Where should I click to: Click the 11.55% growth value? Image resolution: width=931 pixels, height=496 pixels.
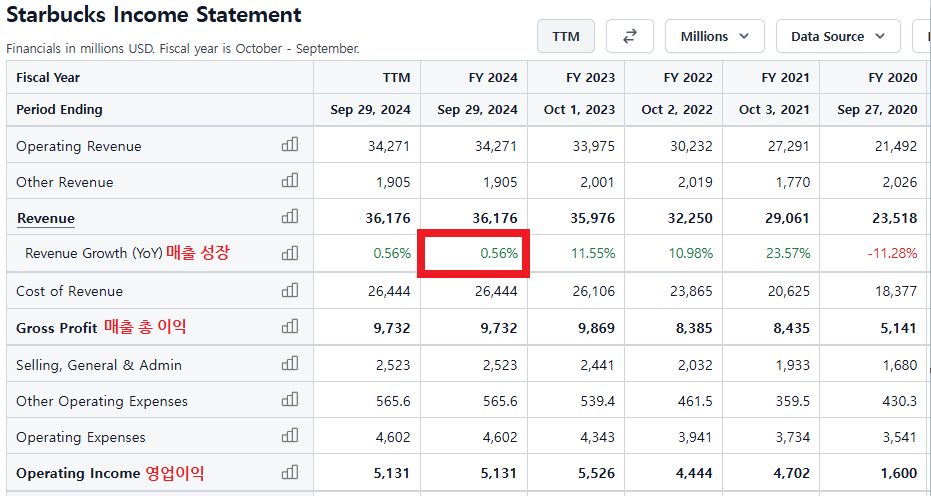(594, 254)
